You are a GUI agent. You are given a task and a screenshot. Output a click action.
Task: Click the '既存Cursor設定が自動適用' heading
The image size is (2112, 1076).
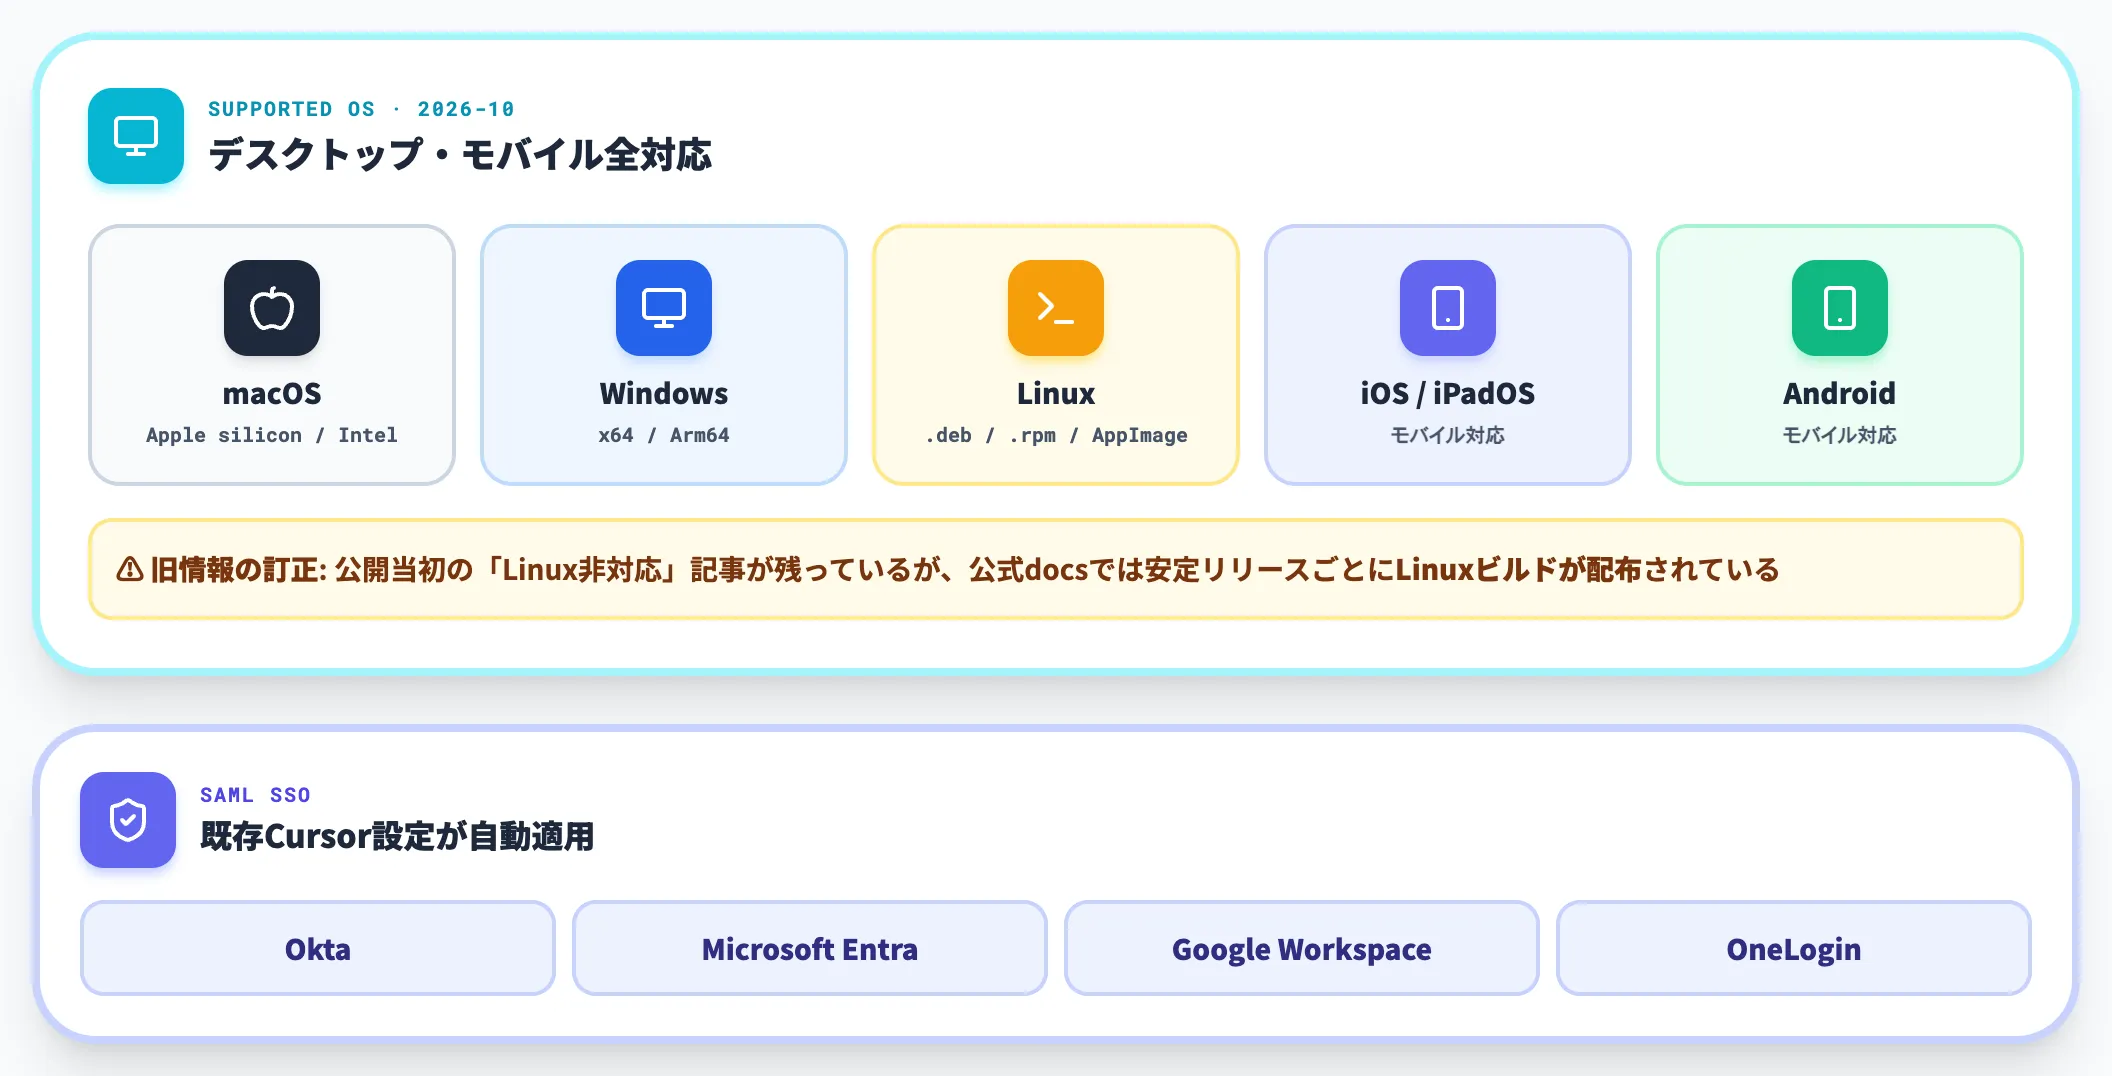click(397, 837)
